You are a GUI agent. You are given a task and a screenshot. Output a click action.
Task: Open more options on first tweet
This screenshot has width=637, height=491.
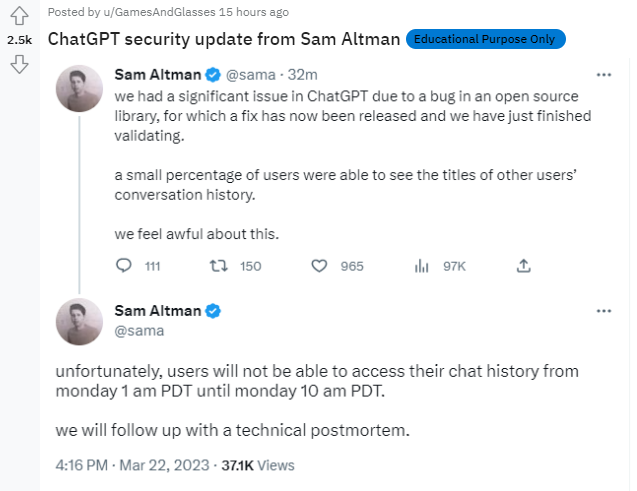click(603, 75)
